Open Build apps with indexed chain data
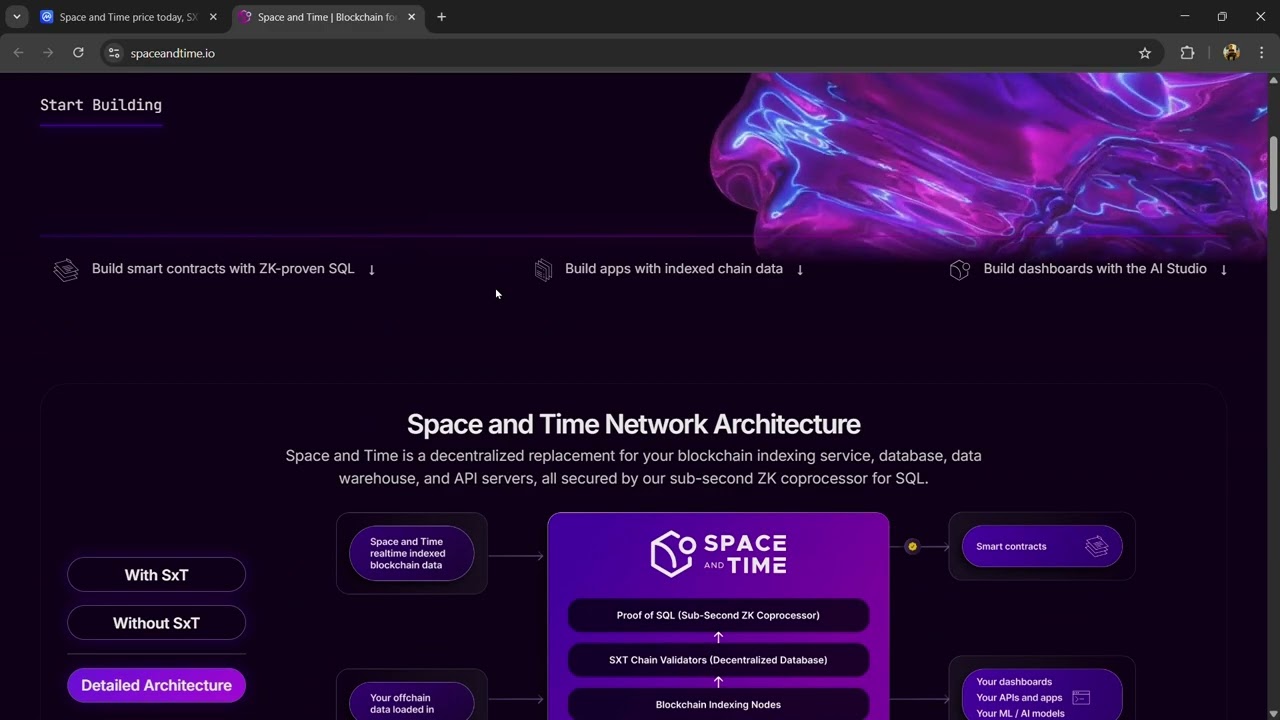The height and width of the screenshot is (720, 1280). tap(674, 269)
